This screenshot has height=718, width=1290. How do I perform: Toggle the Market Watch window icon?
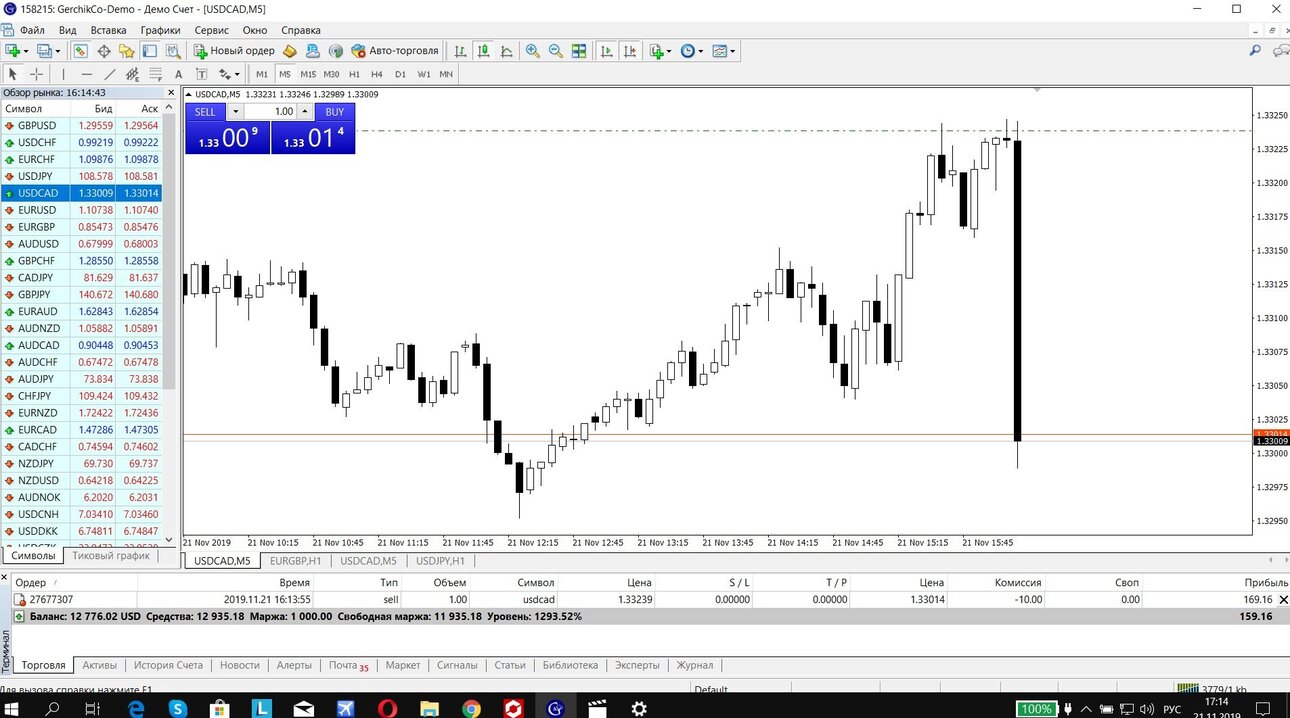[x=80, y=51]
